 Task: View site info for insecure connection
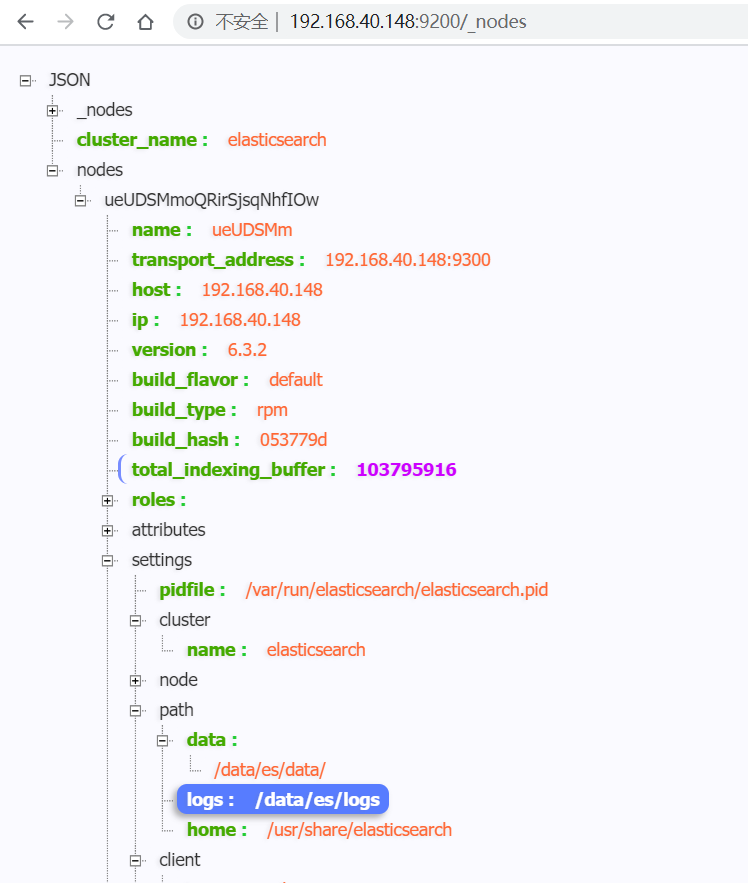tap(195, 21)
